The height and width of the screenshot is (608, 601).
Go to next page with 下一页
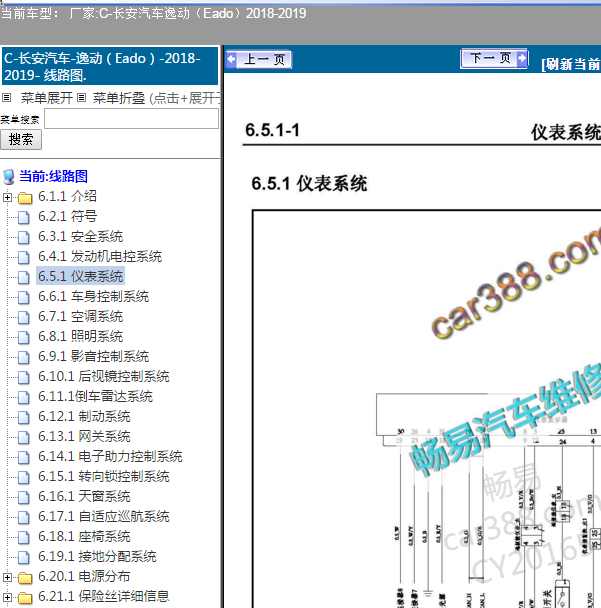point(494,59)
